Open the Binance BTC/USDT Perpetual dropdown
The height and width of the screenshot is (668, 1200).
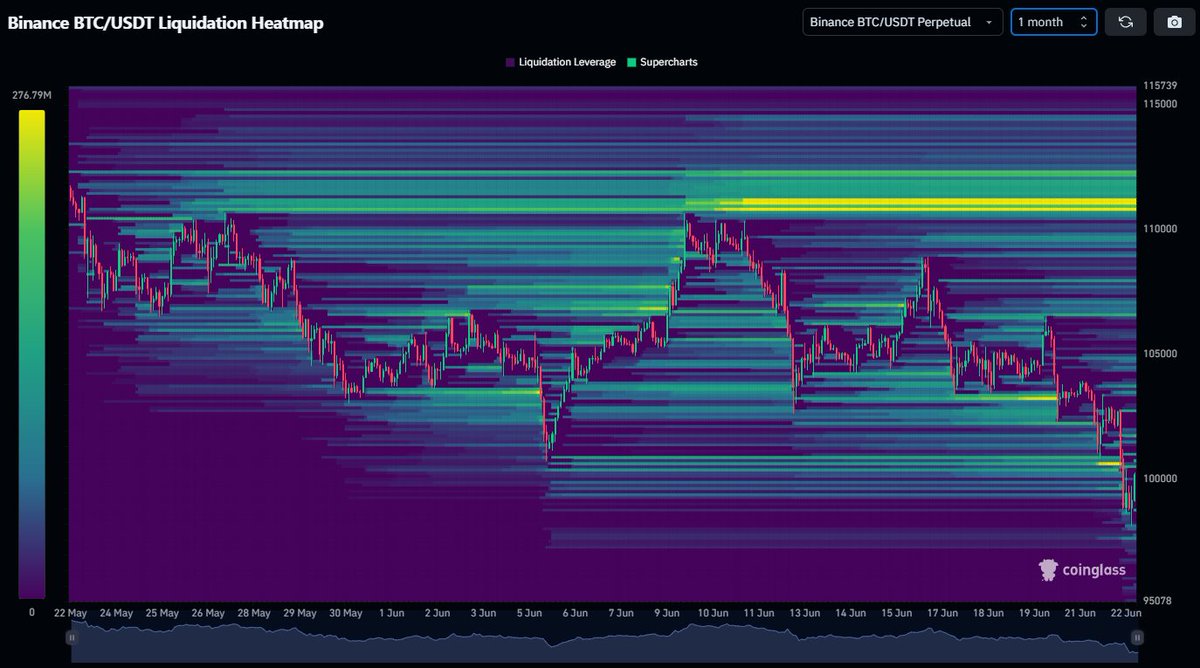[x=902, y=22]
